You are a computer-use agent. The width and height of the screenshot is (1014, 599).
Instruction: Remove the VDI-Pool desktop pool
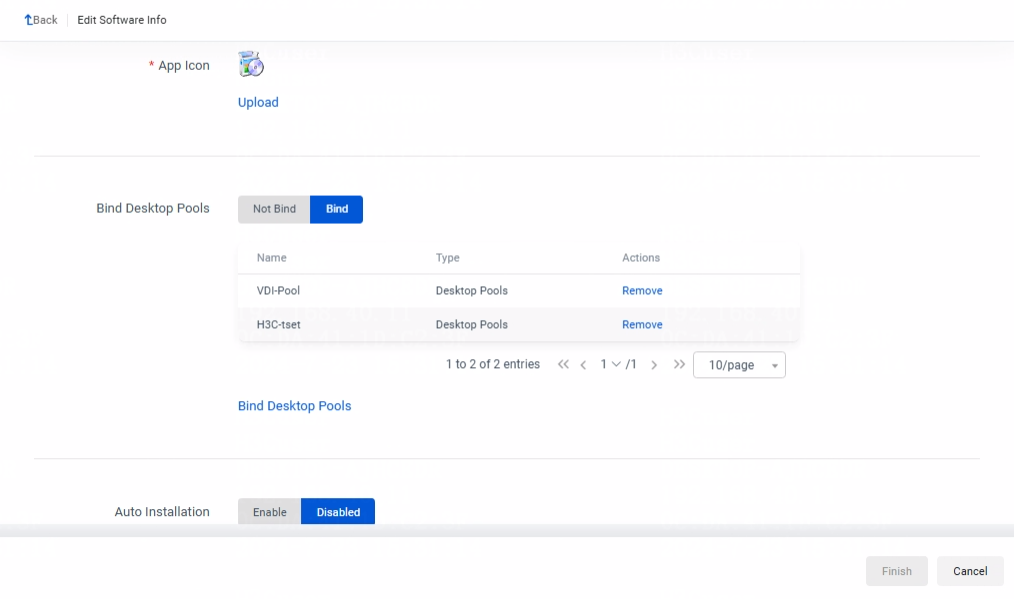click(x=642, y=291)
